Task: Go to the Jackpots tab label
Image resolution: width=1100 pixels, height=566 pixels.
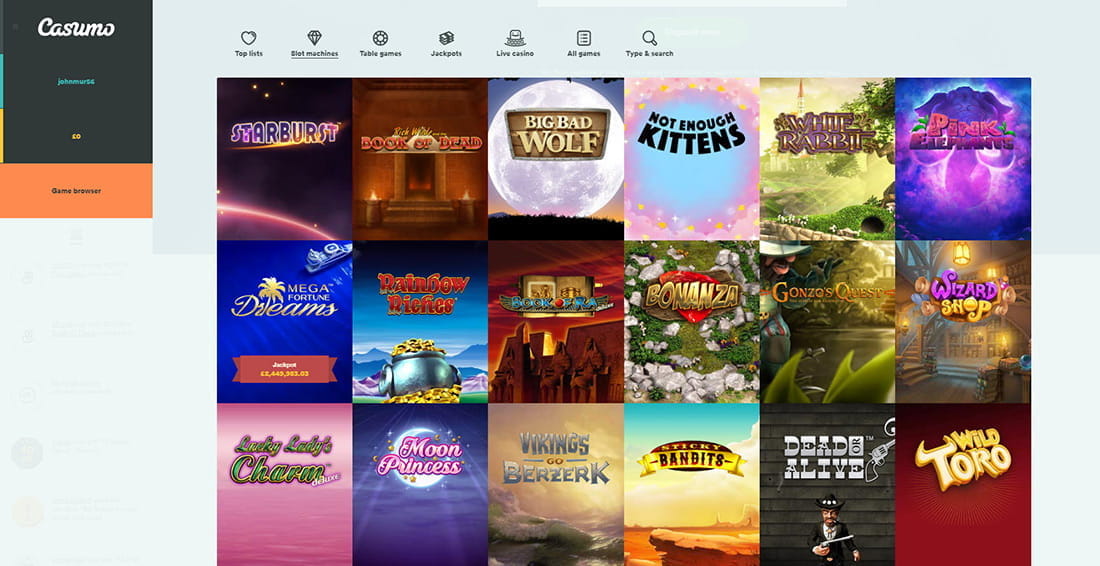Action: pos(446,53)
